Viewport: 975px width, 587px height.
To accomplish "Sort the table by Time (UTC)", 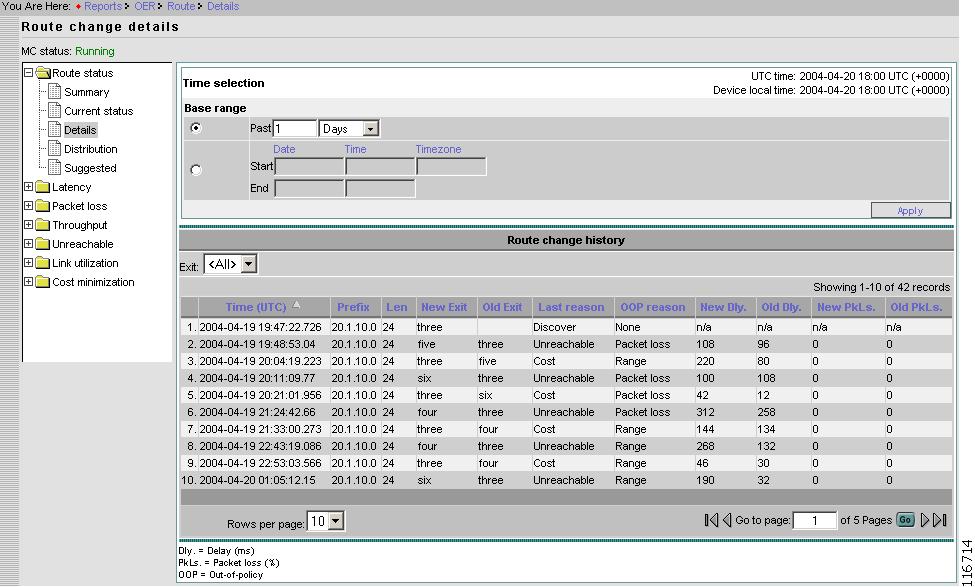I will (258, 306).
